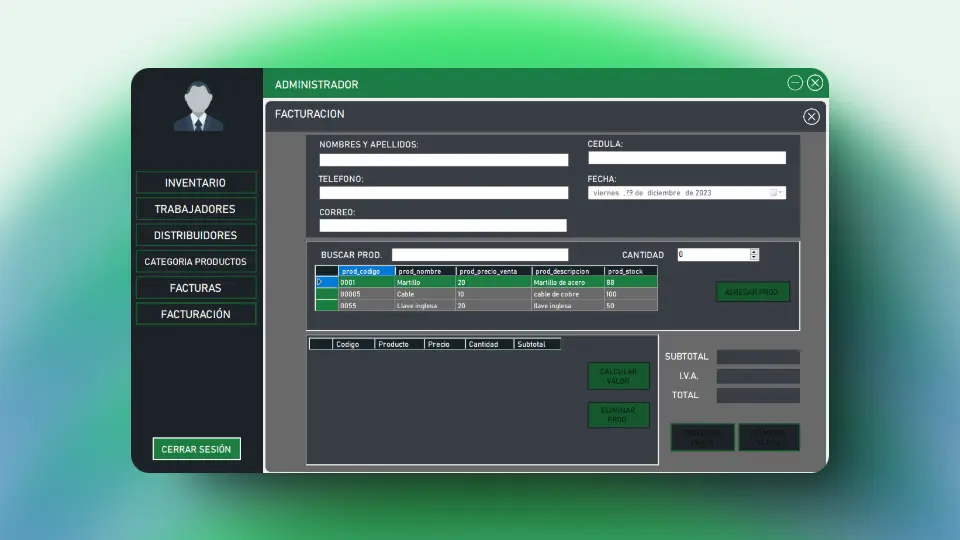
Task: Click the Martillo de acero description cell
Action: point(568,282)
